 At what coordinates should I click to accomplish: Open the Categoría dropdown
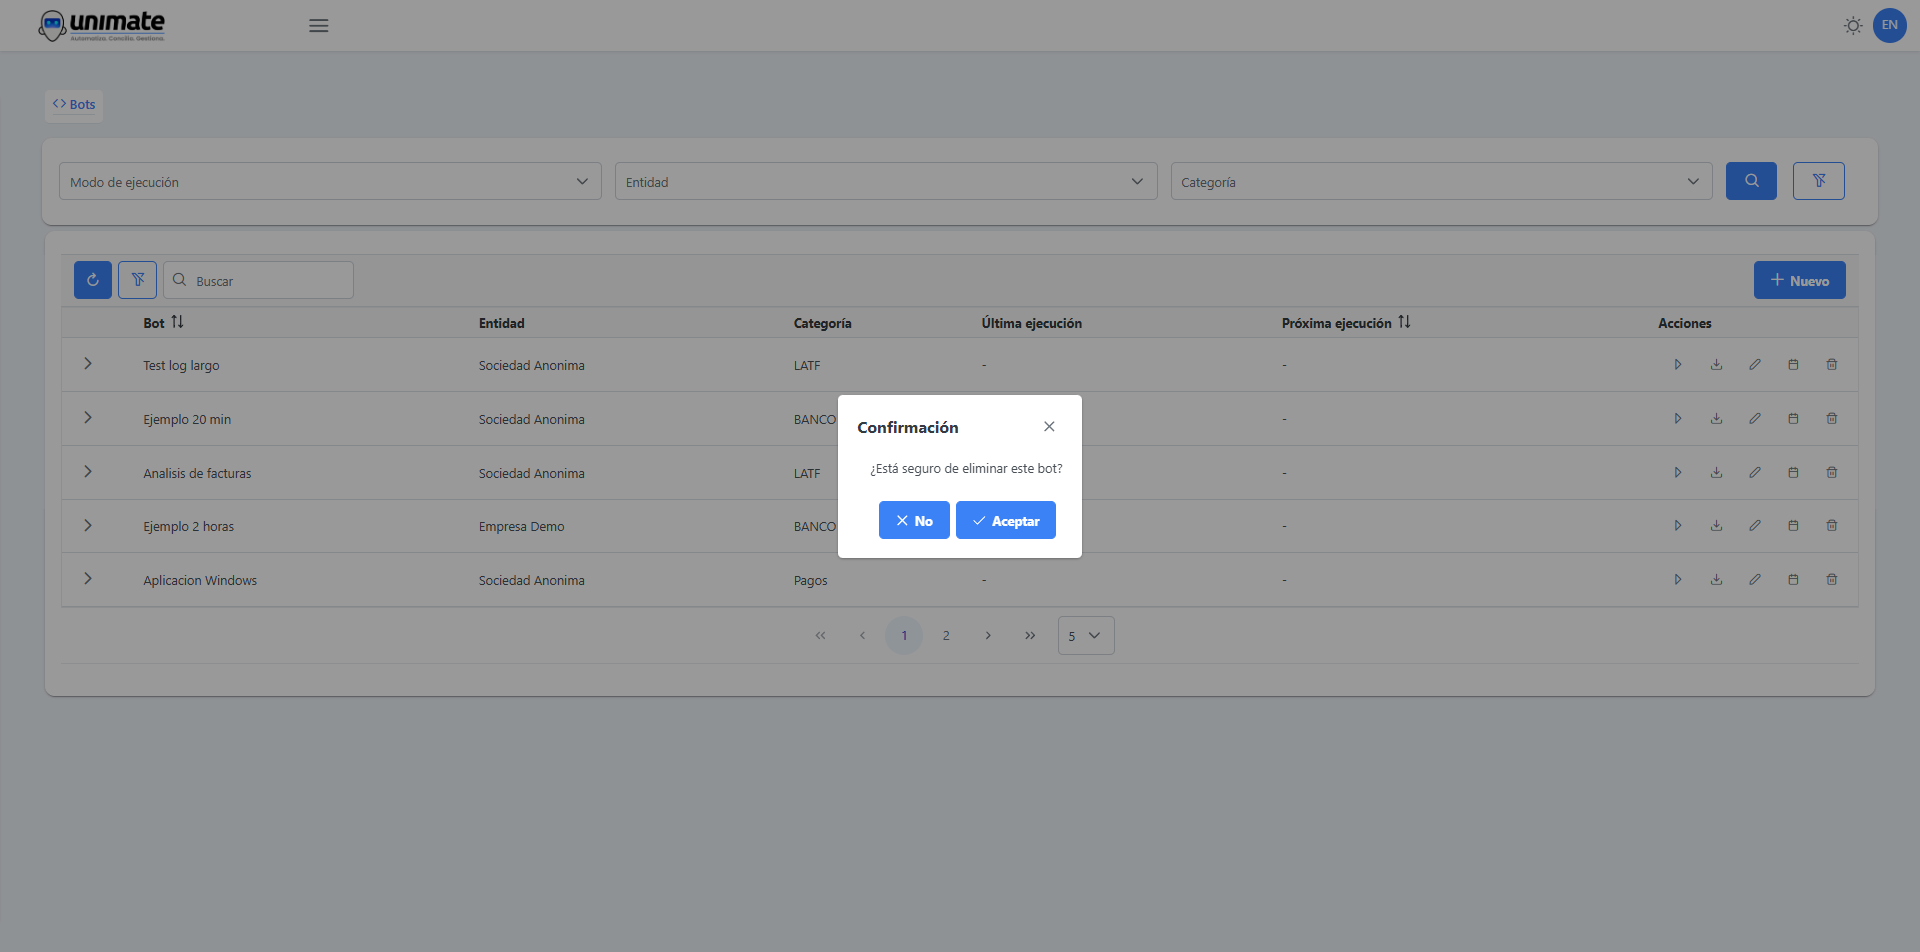[x=1440, y=182]
